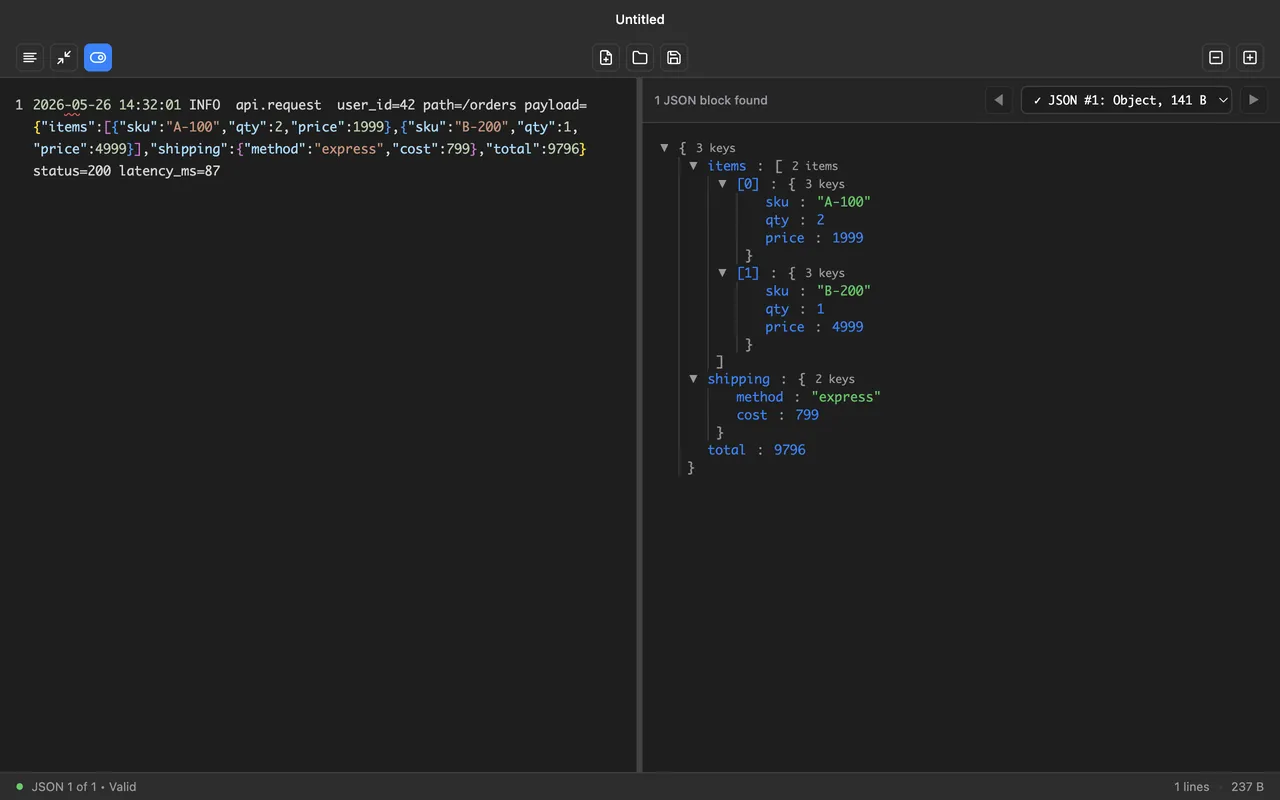Click line number 1 in gutter
Screen dimensions: 1280x800
point(19,105)
